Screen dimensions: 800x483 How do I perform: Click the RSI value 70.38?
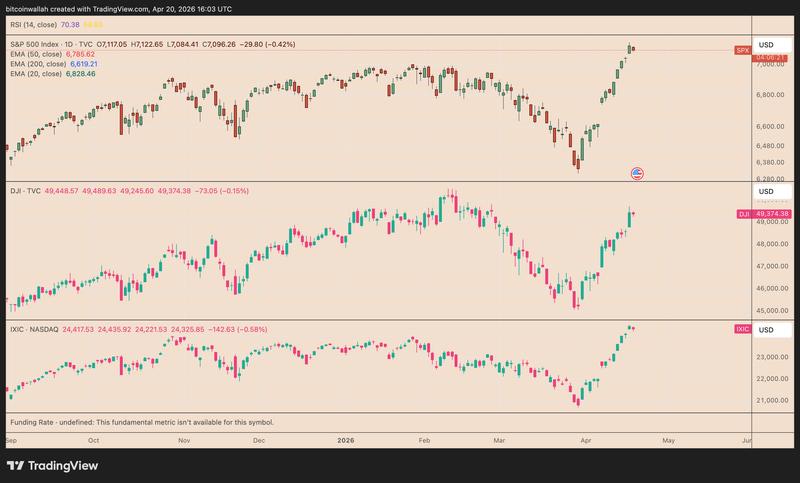pyautogui.click(x=70, y=24)
